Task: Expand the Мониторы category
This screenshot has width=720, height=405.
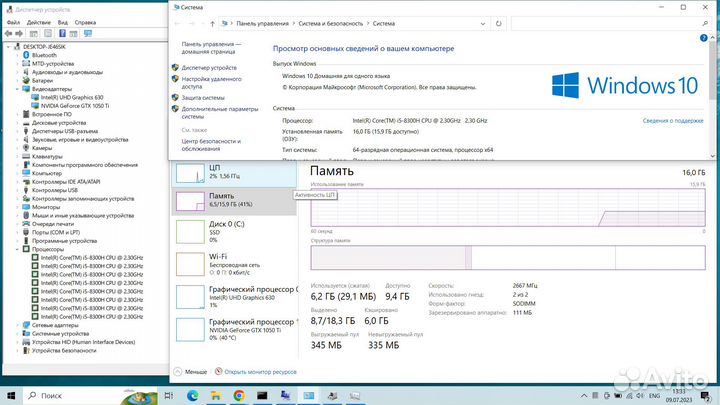Action: pyautogui.click(x=17, y=207)
